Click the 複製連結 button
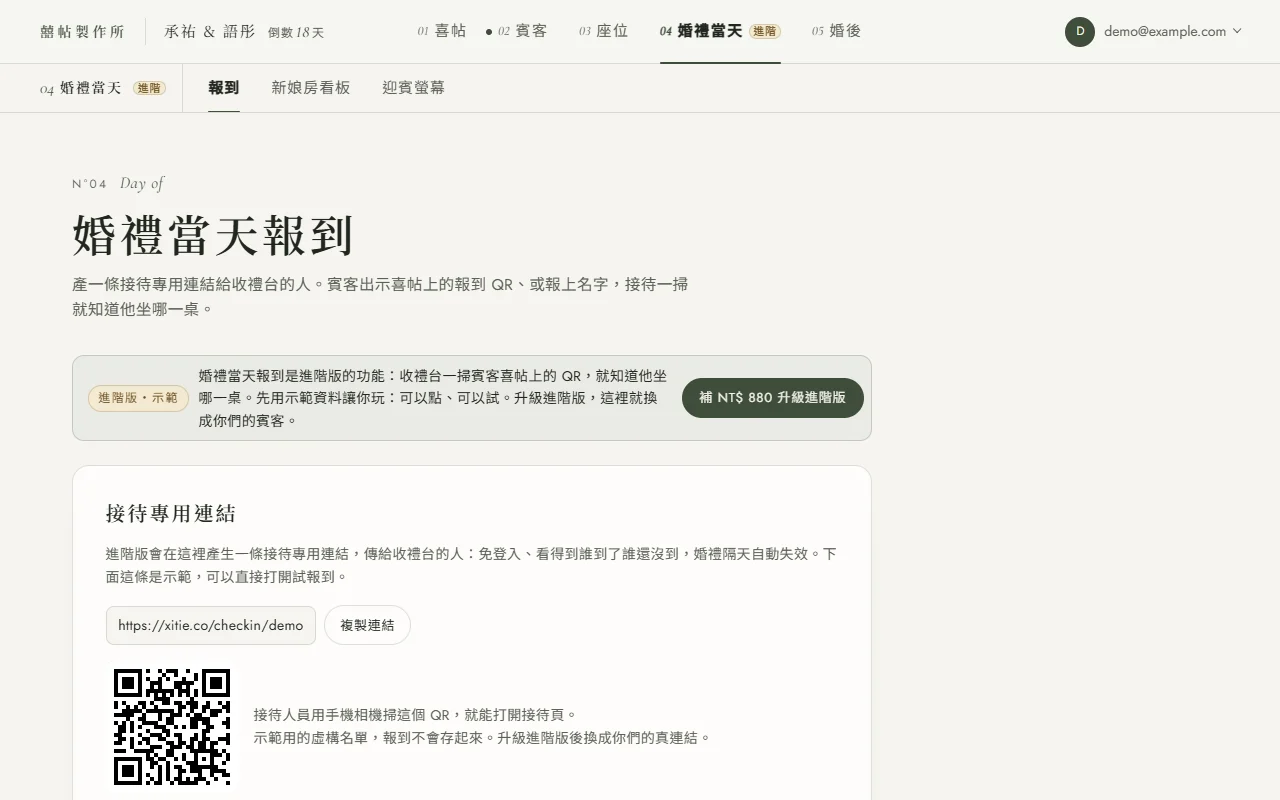The image size is (1280, 800). coord(367,625)
